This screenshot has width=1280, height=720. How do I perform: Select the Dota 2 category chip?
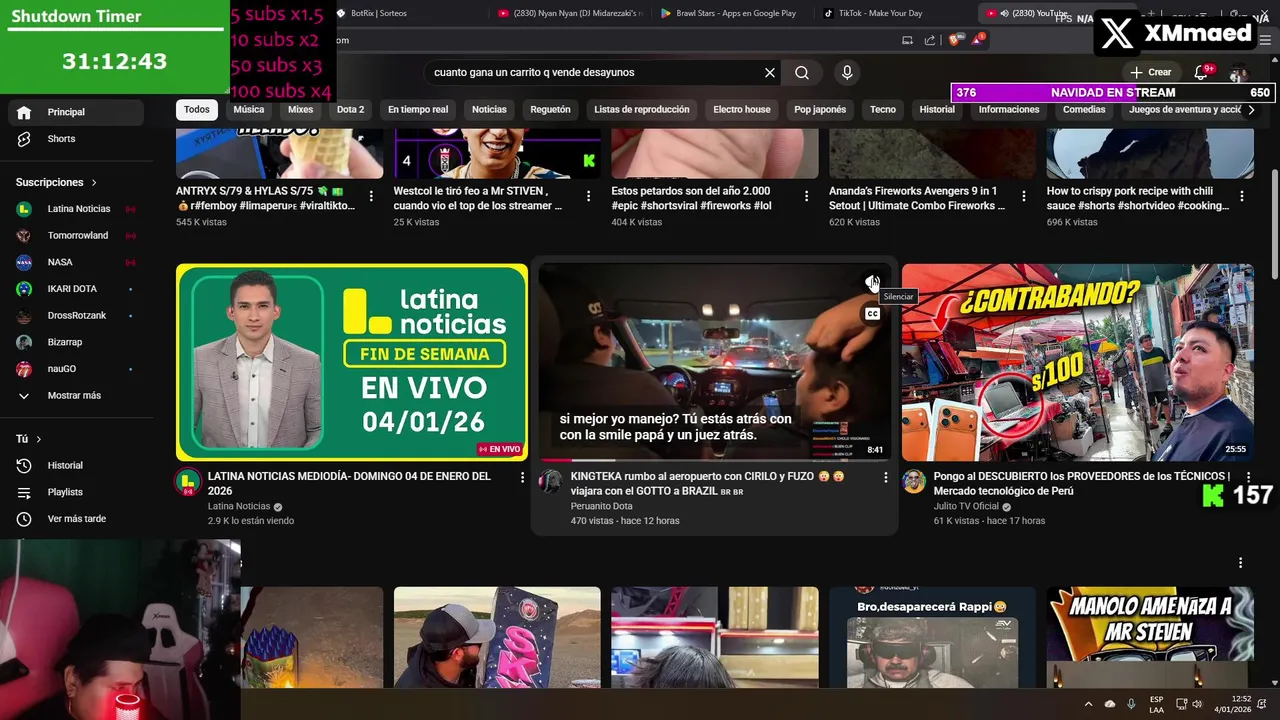point(350,110)
